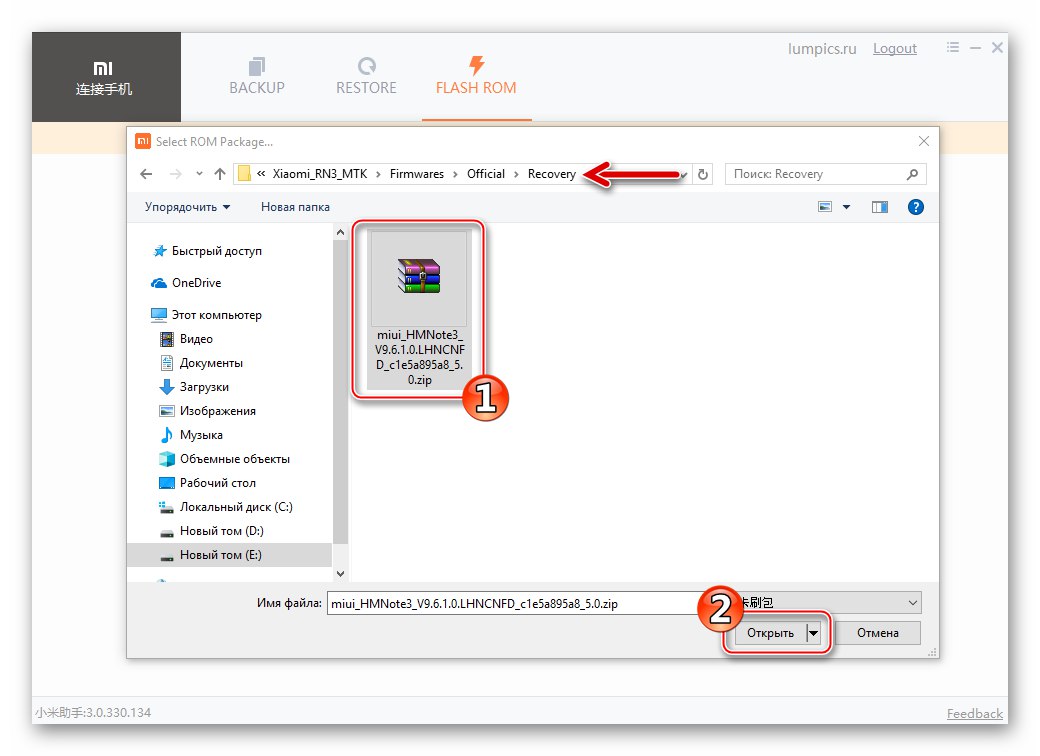Click the Документы document icon
Image resolution: width=1040 pixels, height=756 pixels.
click(x=167, y=363)
